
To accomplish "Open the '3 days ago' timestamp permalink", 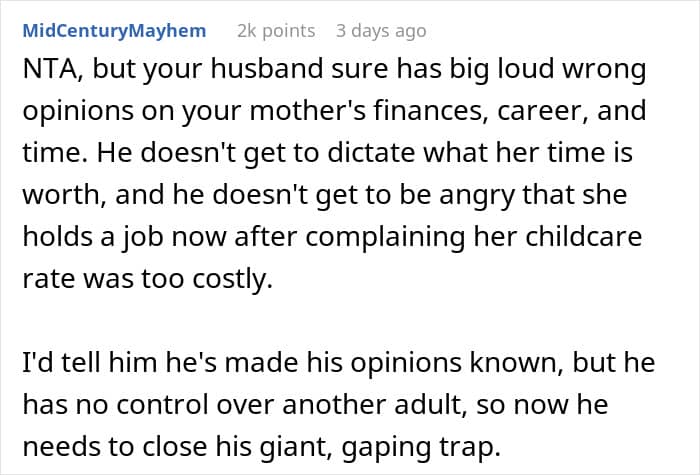I will (x=381, y=30).
